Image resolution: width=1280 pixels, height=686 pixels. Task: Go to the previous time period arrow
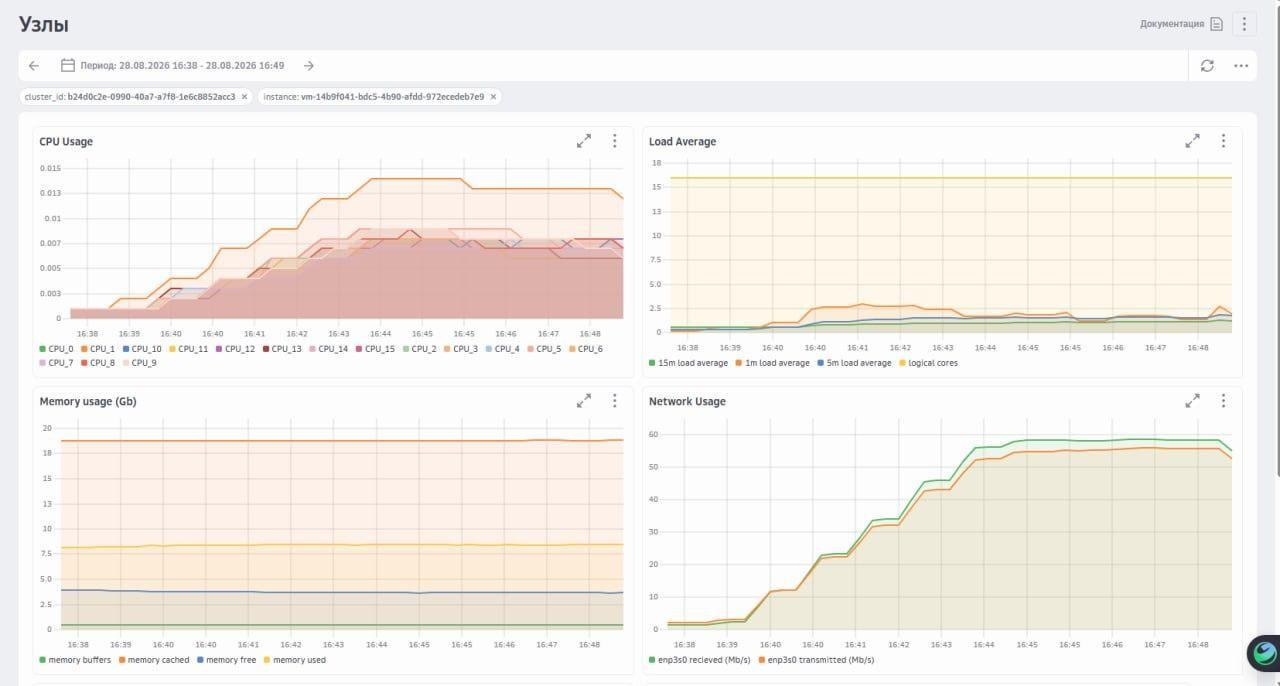click(x=34, y=66)
